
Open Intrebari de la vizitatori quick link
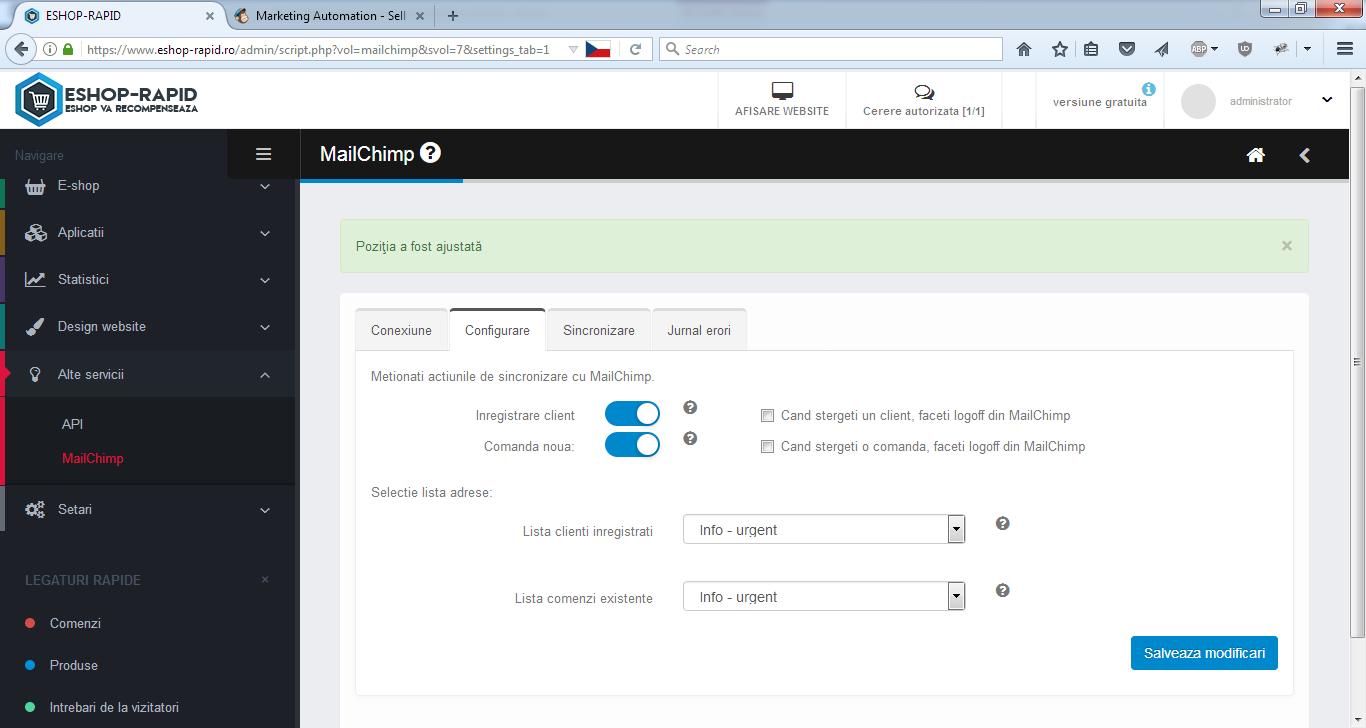tap(114, 707)
